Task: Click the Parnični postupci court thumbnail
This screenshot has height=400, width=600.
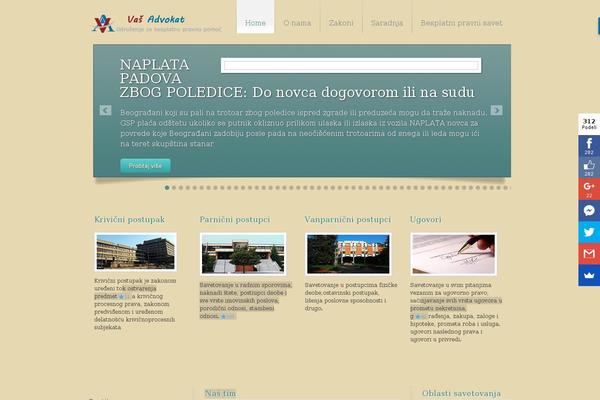Action: [243, 254]
